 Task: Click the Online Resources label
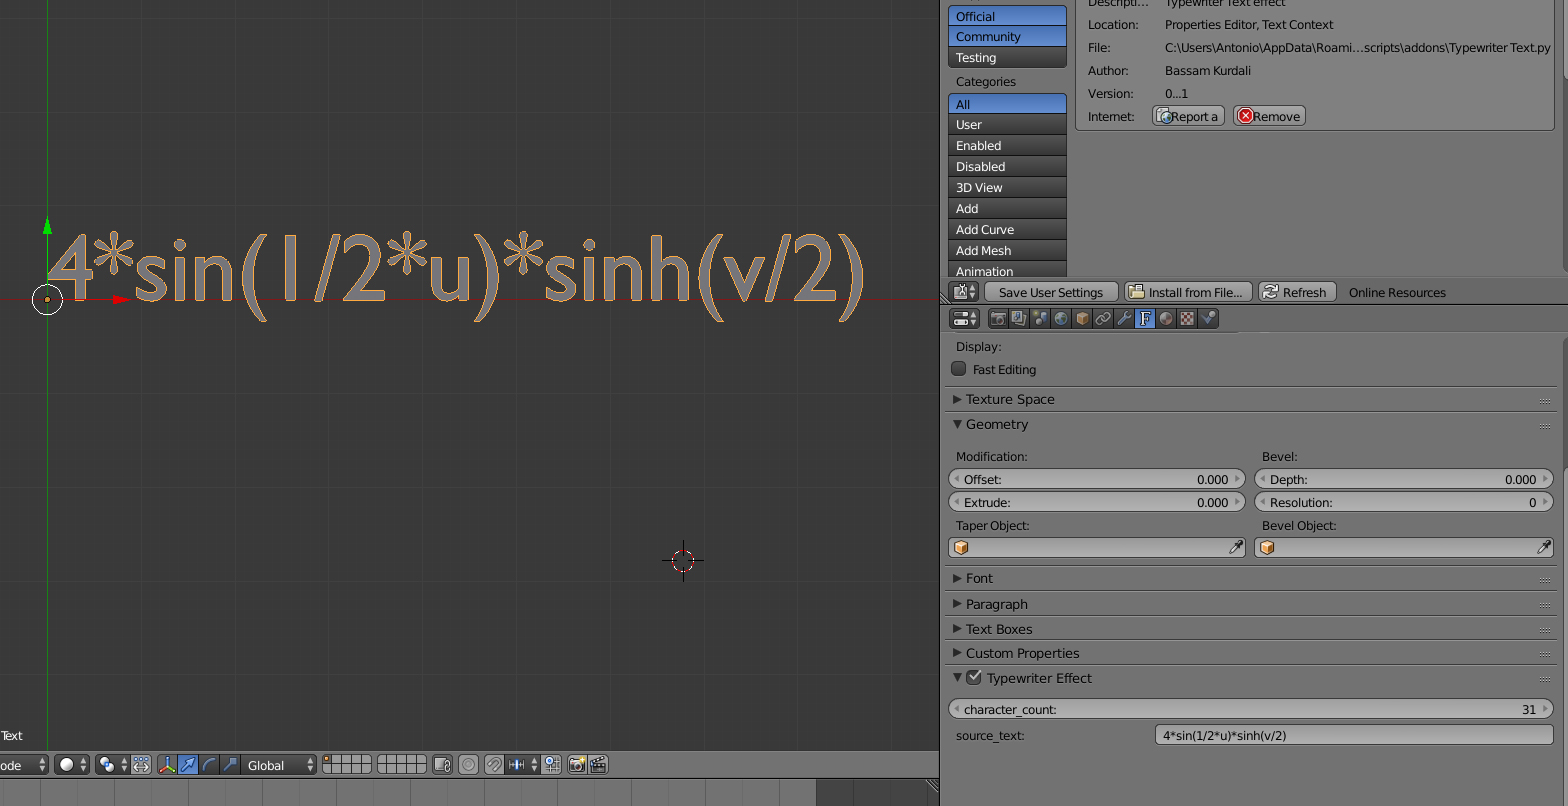point(1397,292)
